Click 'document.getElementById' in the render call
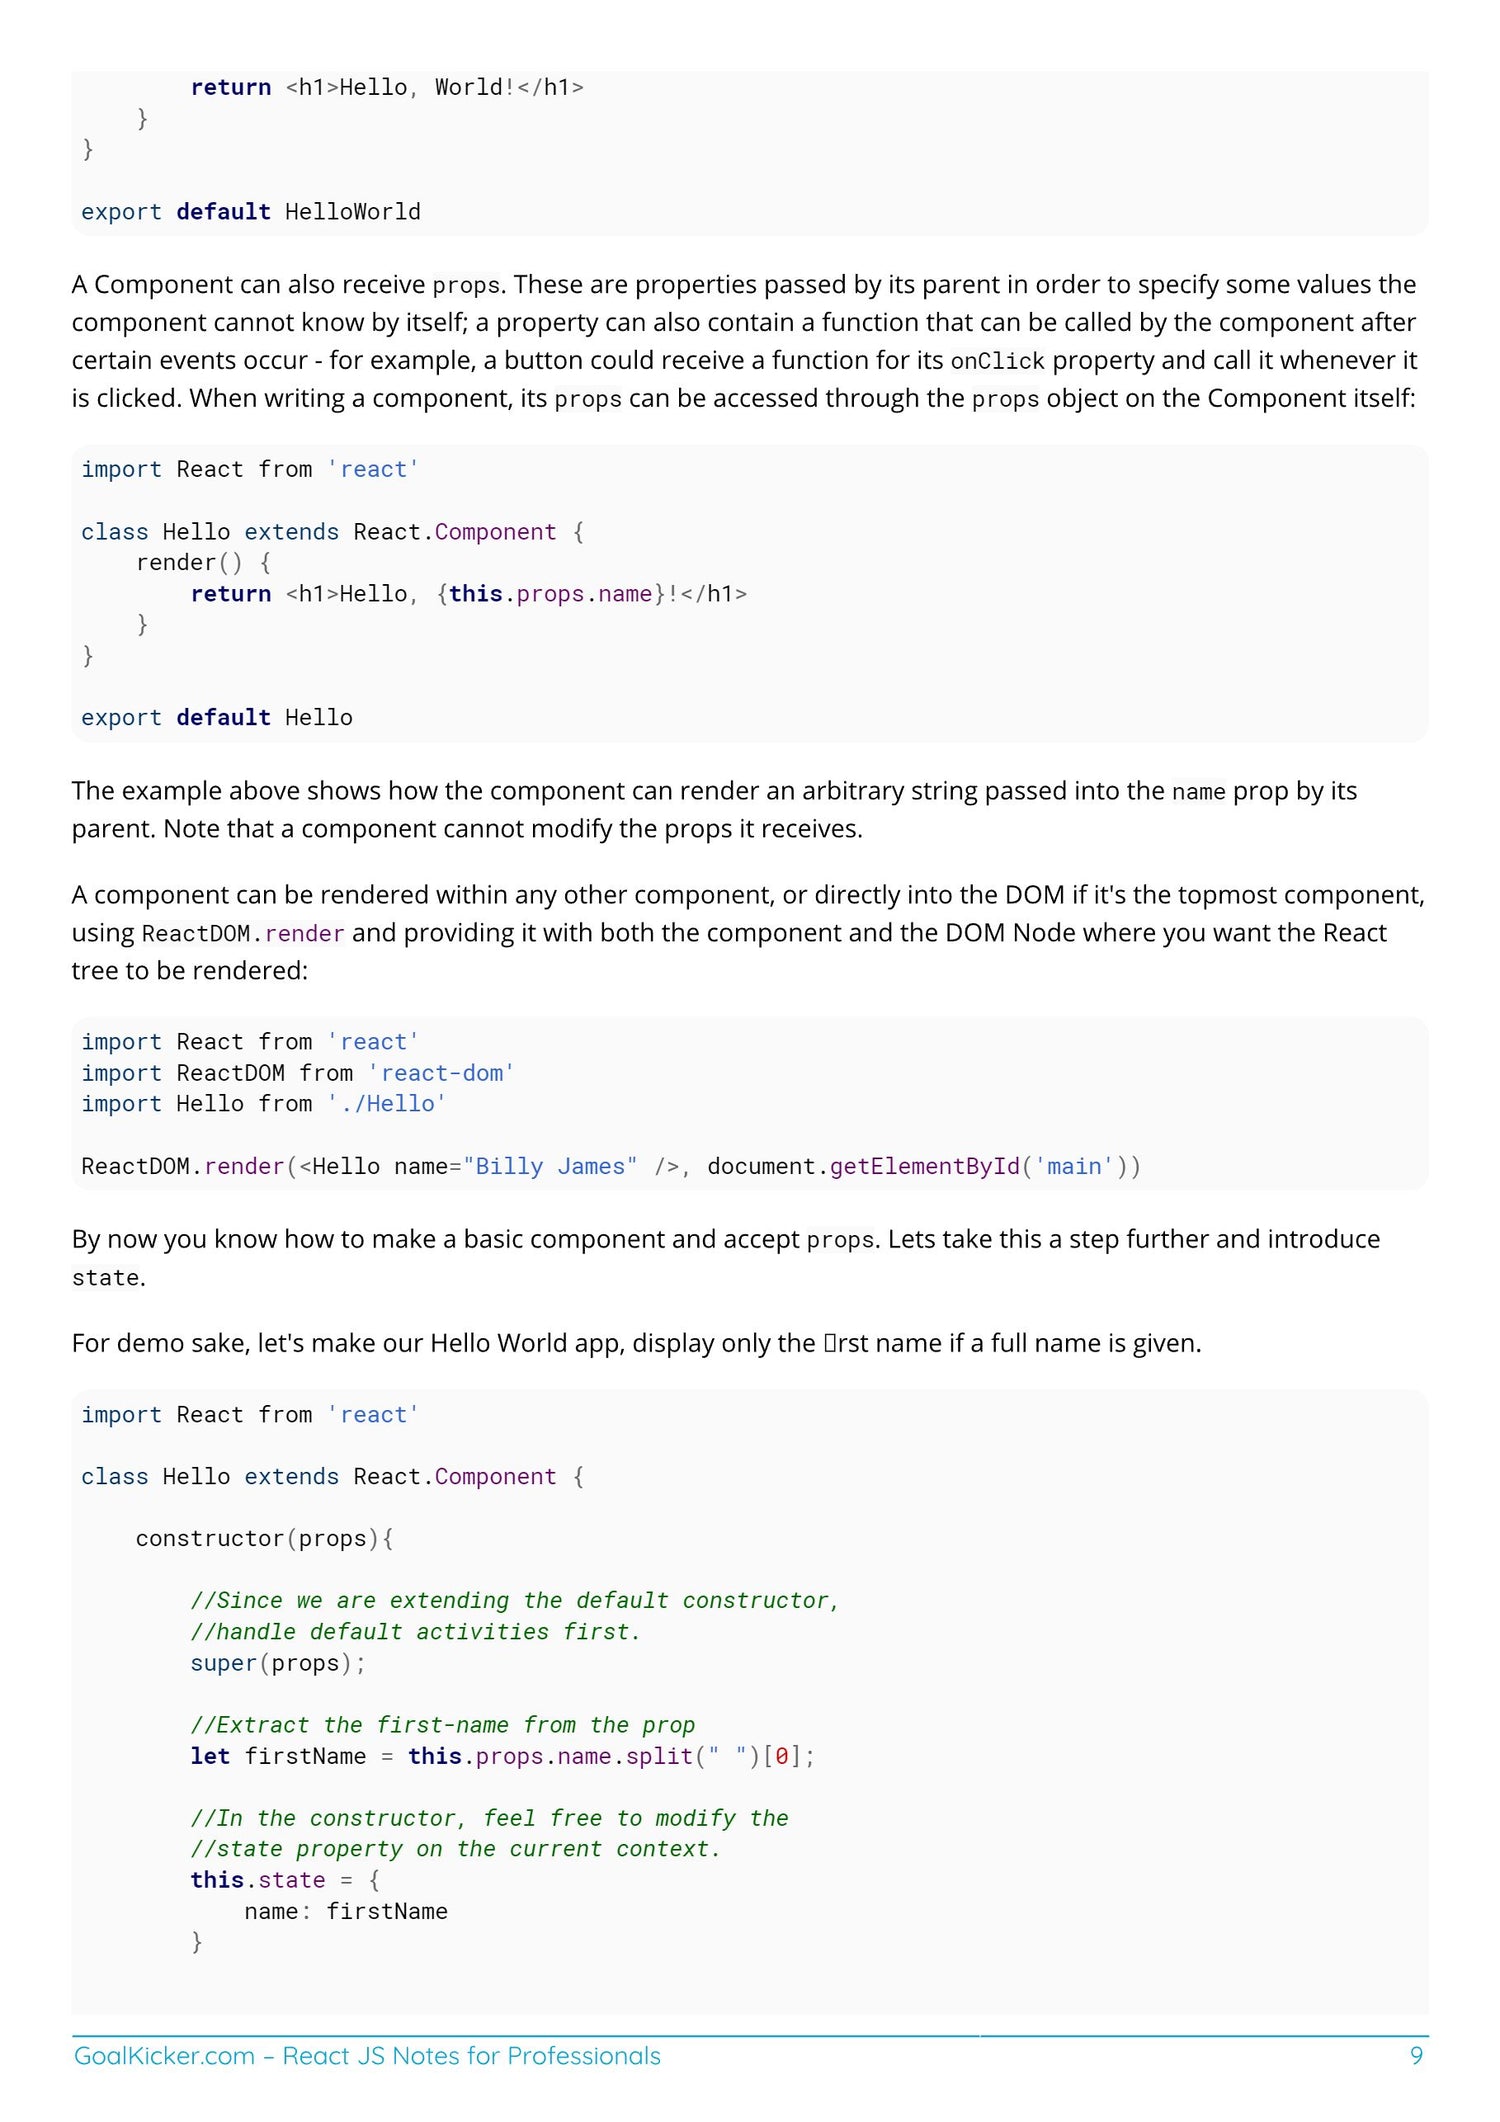The height and width of the screenshot is (2122, 1500). pos(863,1167)
